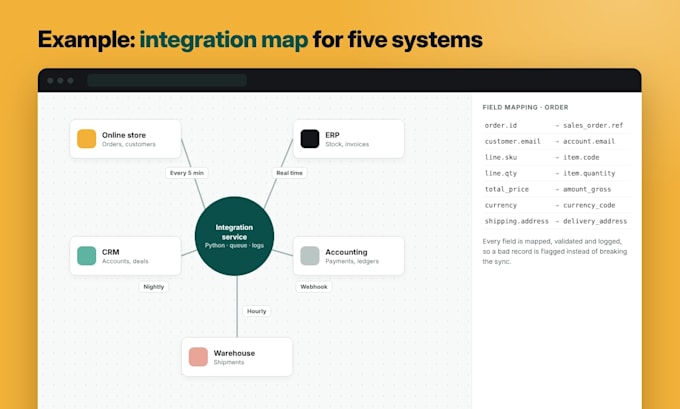Click 'Shipments' subtitle text
680x409 pixels.
[x=229, y=363]
